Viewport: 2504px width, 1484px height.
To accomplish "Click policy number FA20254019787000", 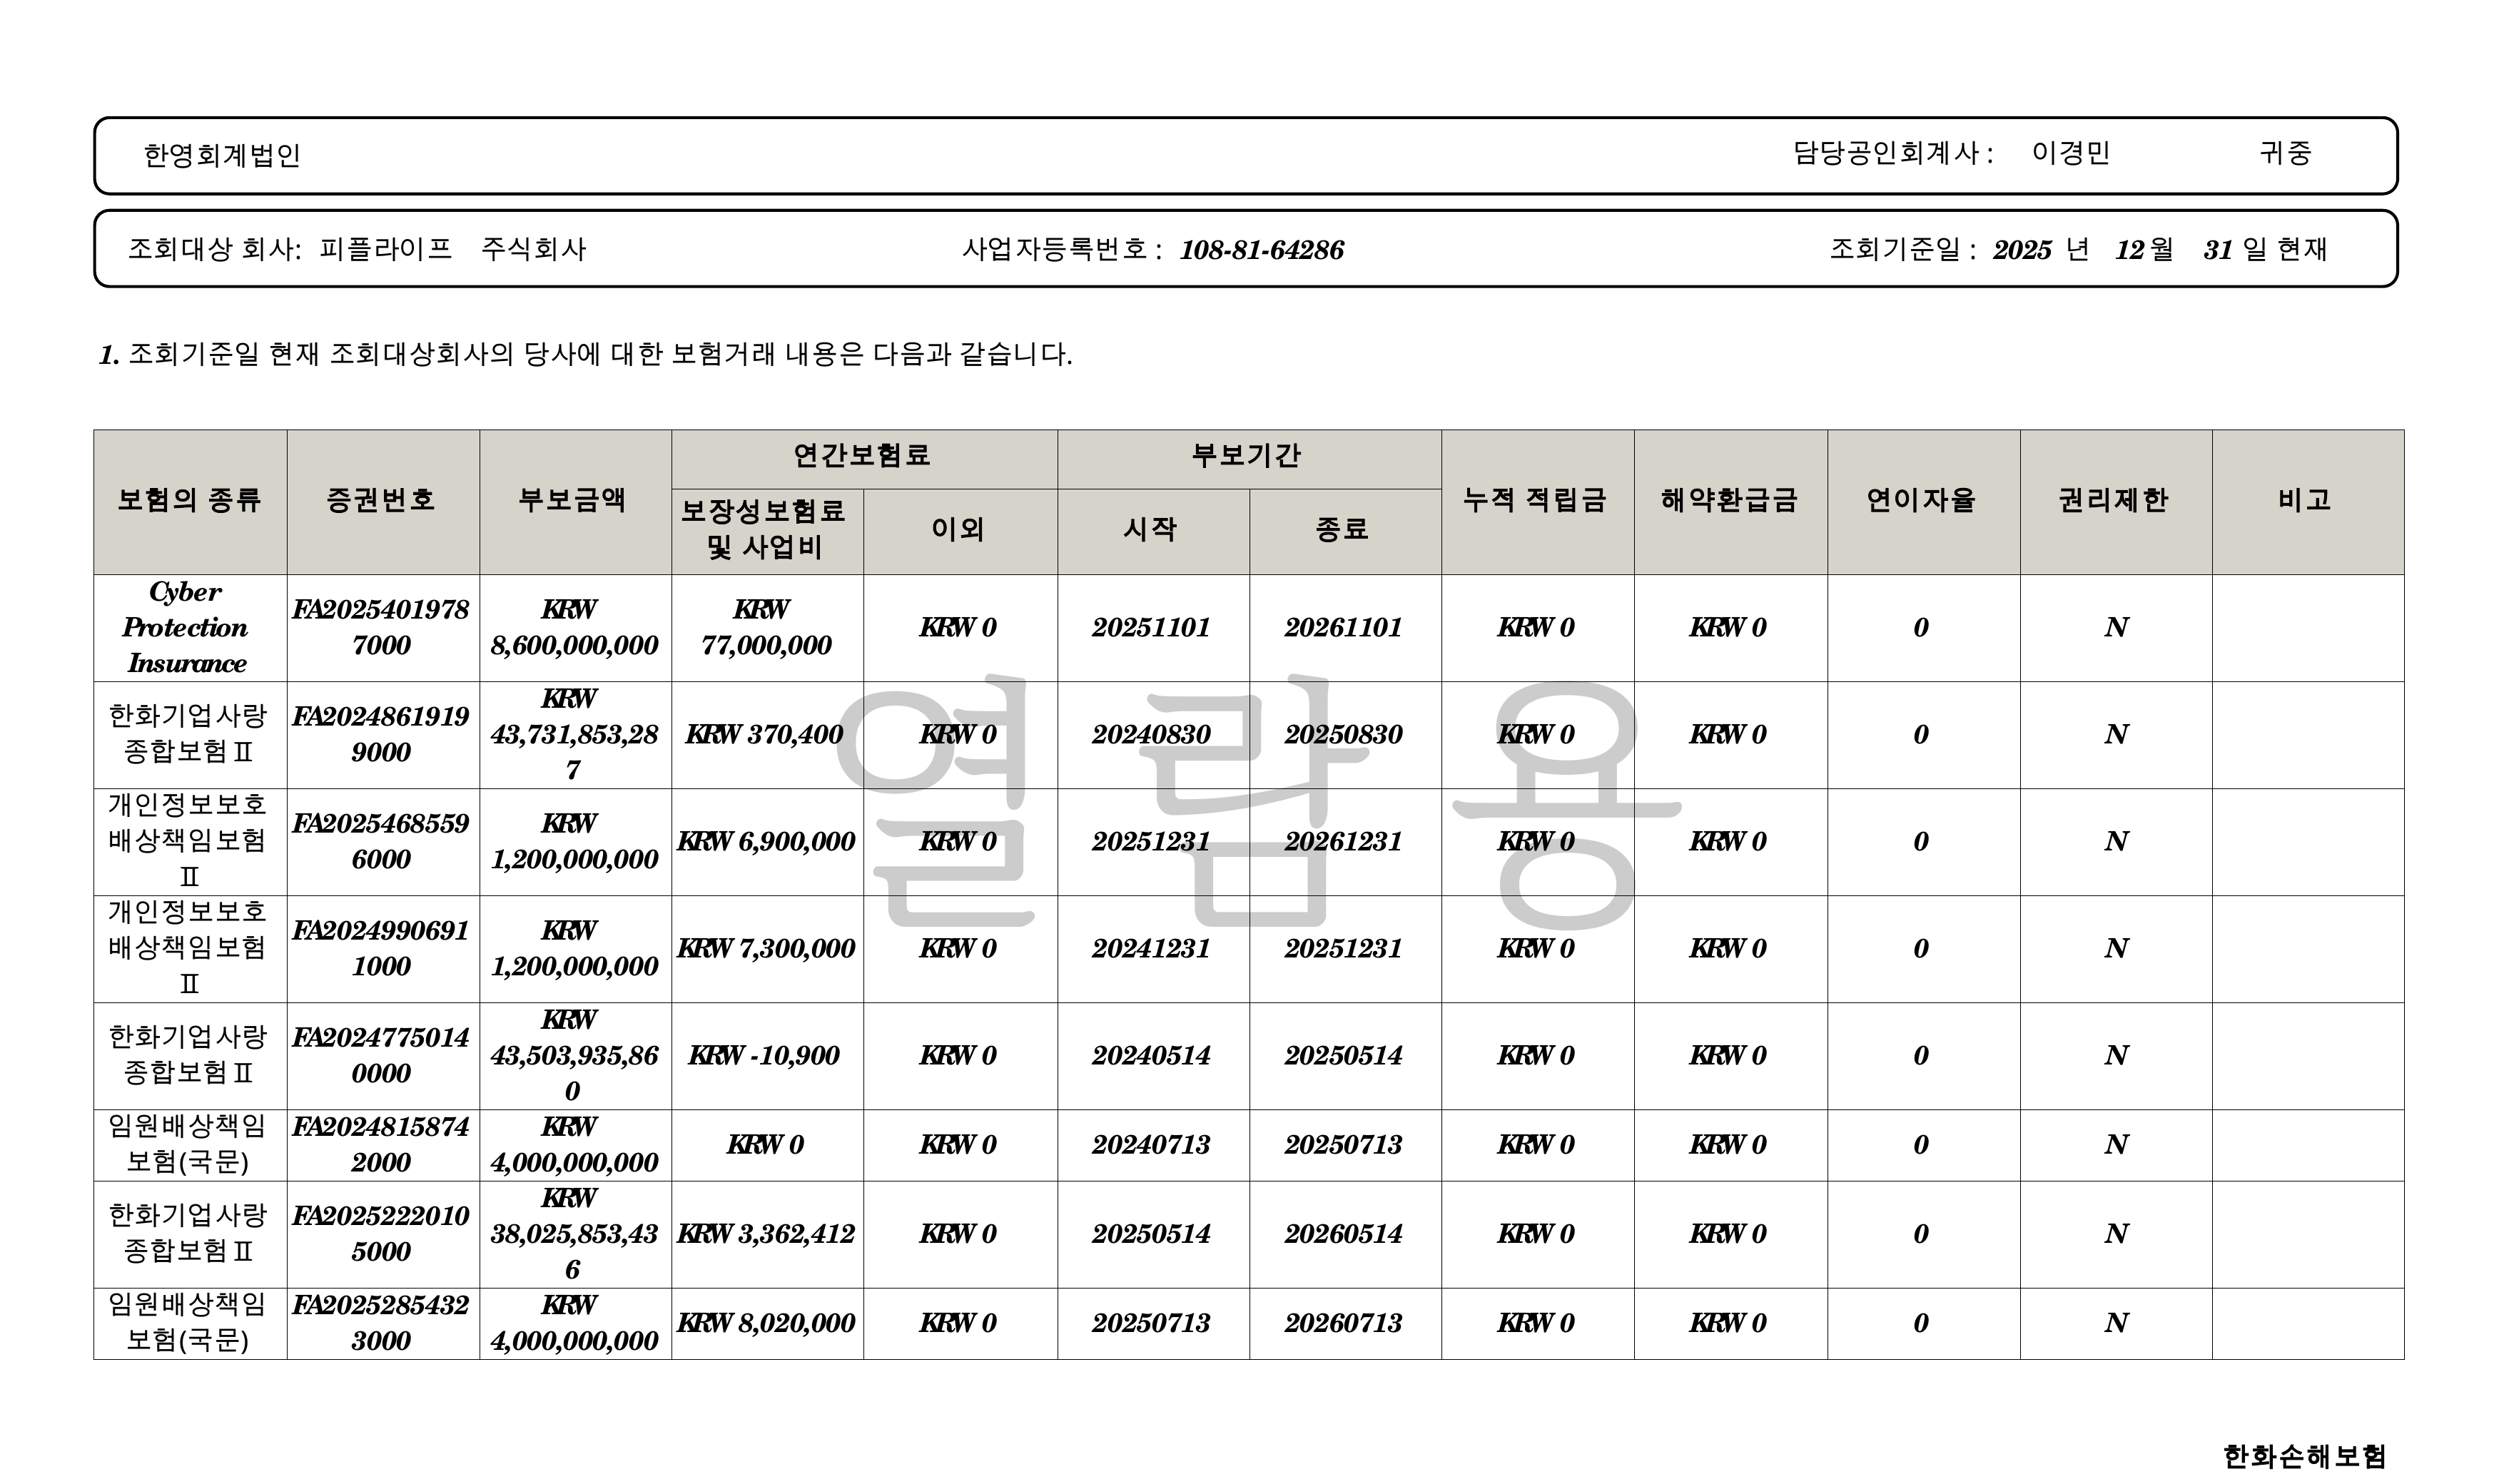I will [x=381, y=628].
